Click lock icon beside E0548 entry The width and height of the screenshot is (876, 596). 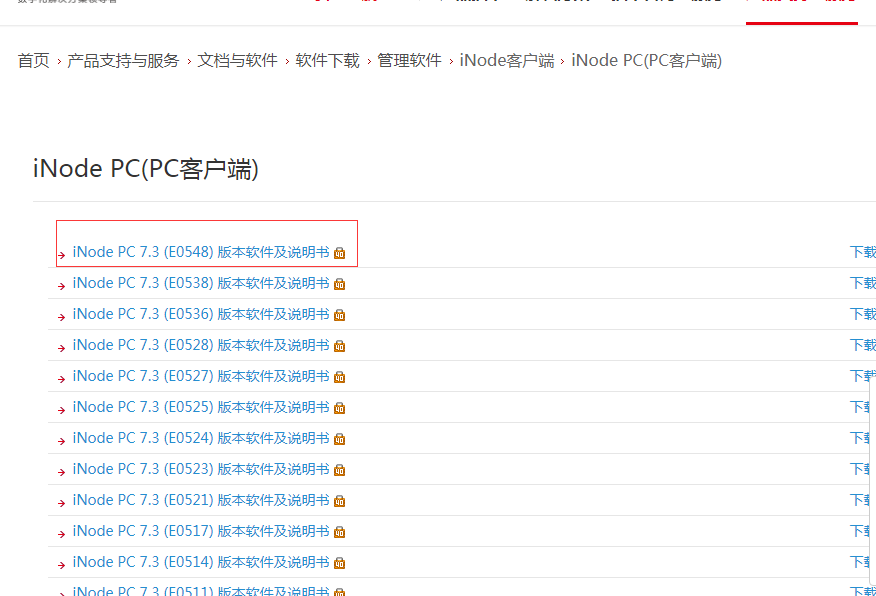(x=339, y=253)
